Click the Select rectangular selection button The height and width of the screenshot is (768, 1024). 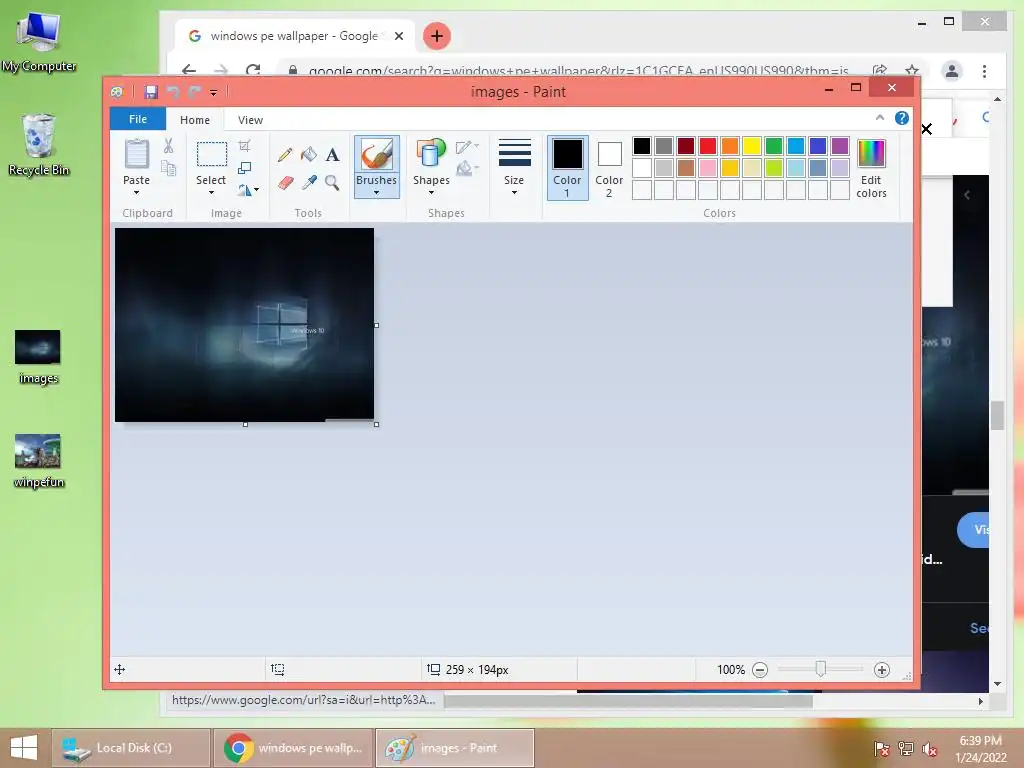(x=212, y=155)
